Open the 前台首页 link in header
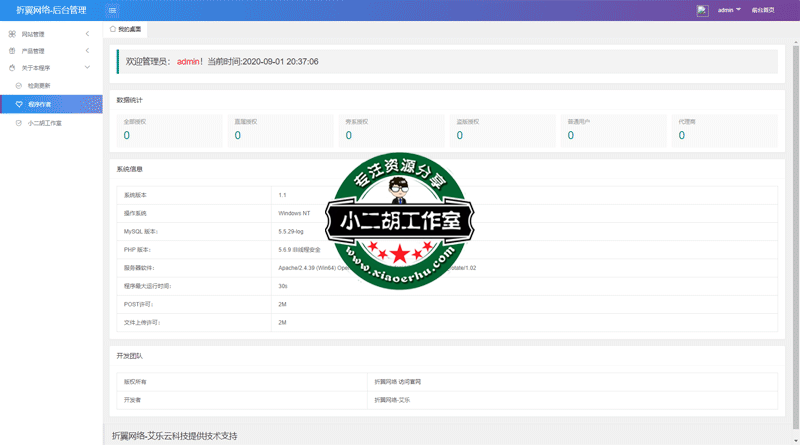 point(763,10)
